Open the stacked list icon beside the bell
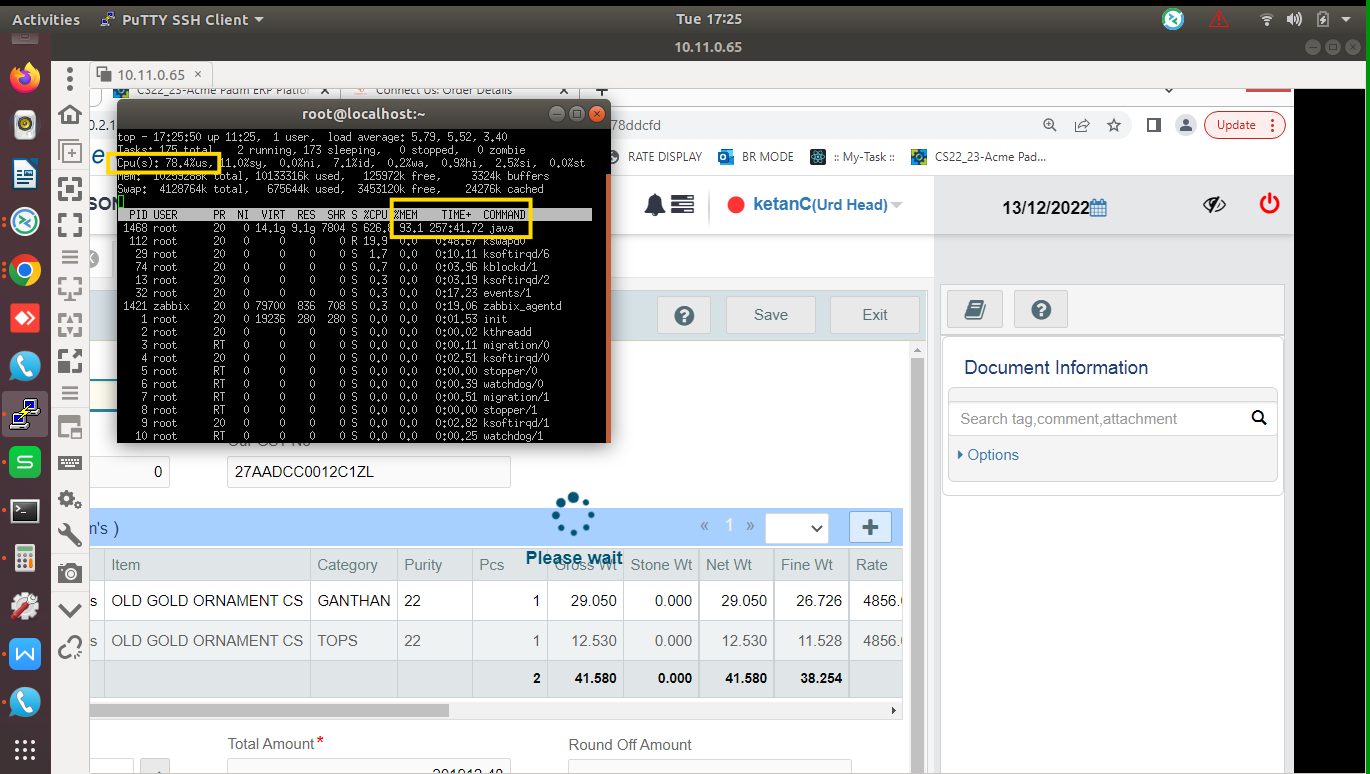Viewport: 1370px width, 774px height. point(682,205)
